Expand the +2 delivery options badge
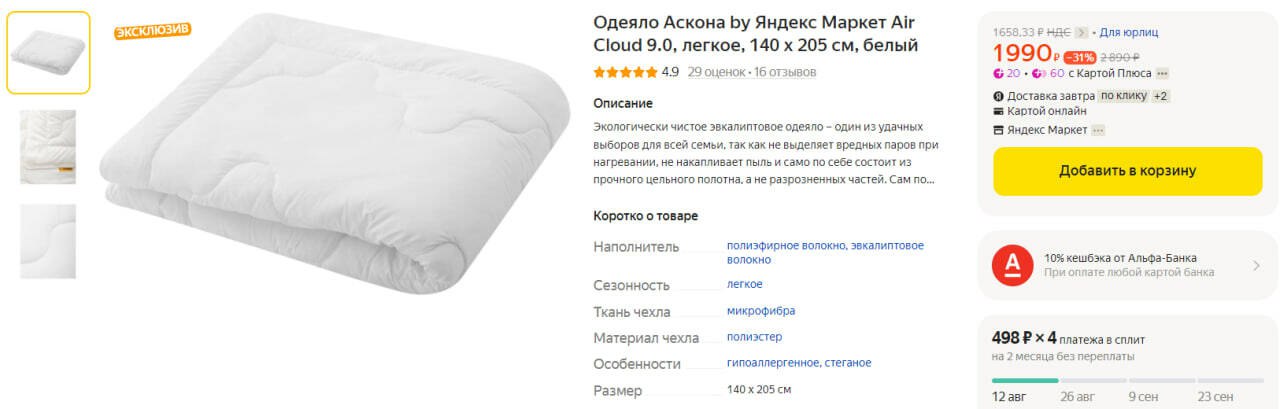The image size is (1280, 409). pyautogui.click(x=1161, y=96)
